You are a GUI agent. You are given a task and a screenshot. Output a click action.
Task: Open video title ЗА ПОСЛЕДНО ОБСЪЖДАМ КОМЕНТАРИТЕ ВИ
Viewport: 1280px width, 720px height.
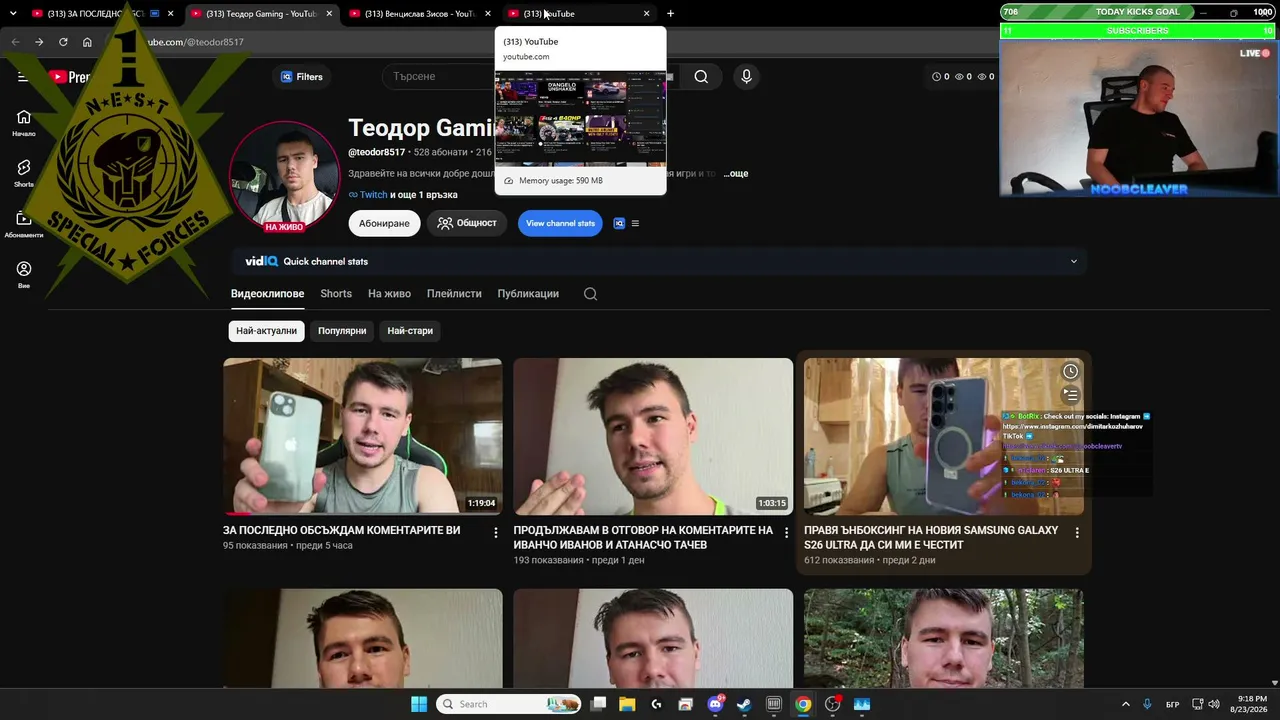tap(342, 530)
